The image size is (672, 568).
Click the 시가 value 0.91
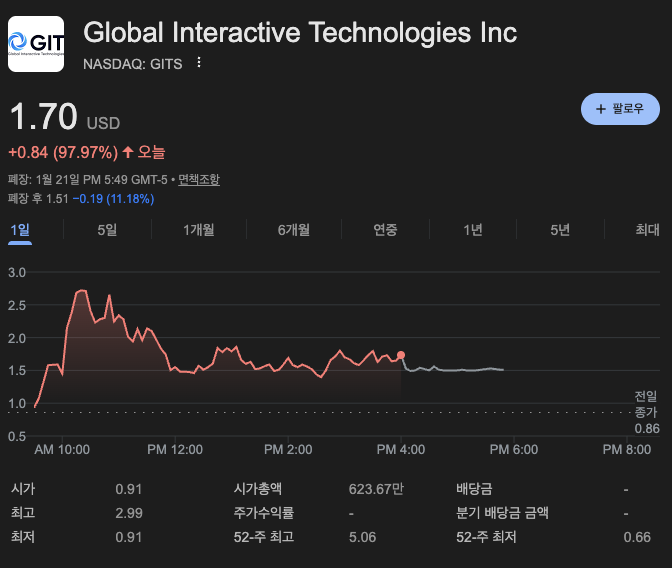(129, 489)
